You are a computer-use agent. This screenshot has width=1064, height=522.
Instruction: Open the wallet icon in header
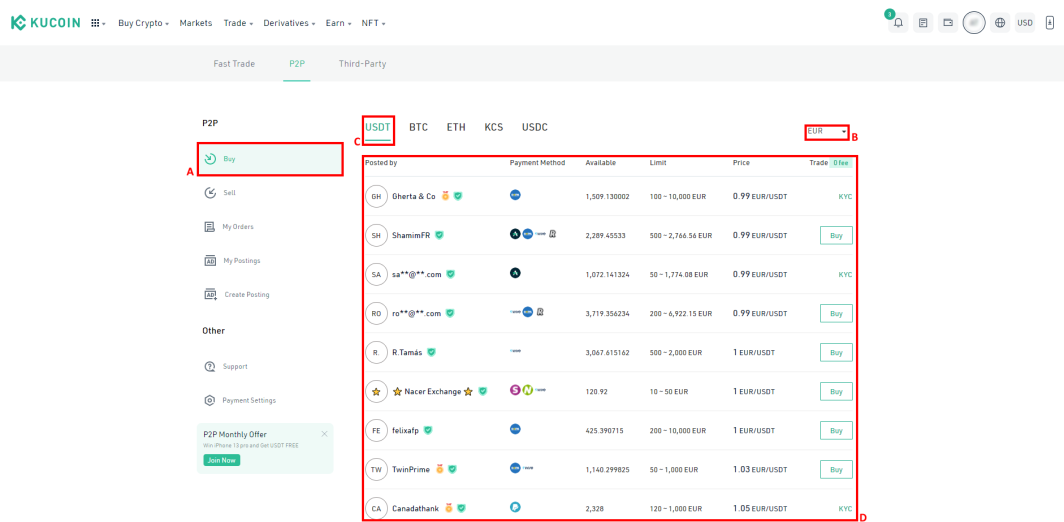tap(948, 22)
